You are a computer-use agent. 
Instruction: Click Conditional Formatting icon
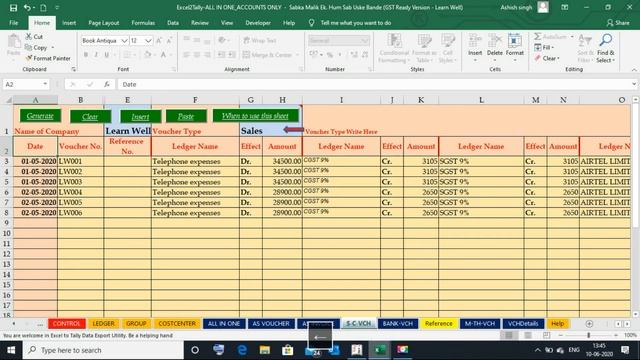pos(394,41)
